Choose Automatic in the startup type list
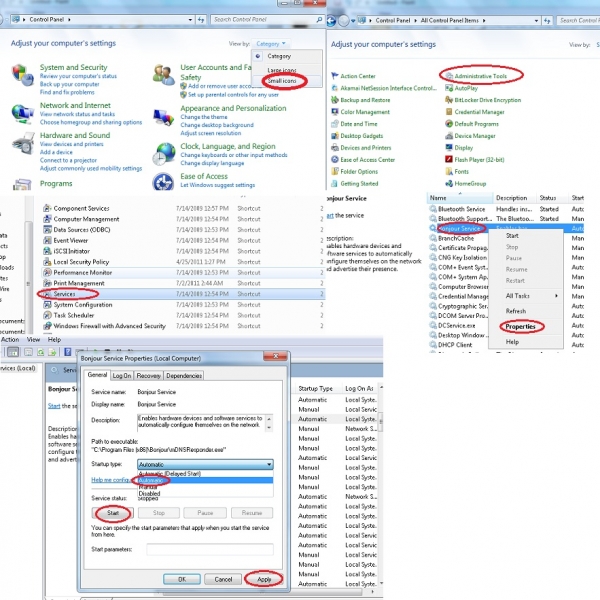This screenshot has width=600, height=600. coord(205,480)
